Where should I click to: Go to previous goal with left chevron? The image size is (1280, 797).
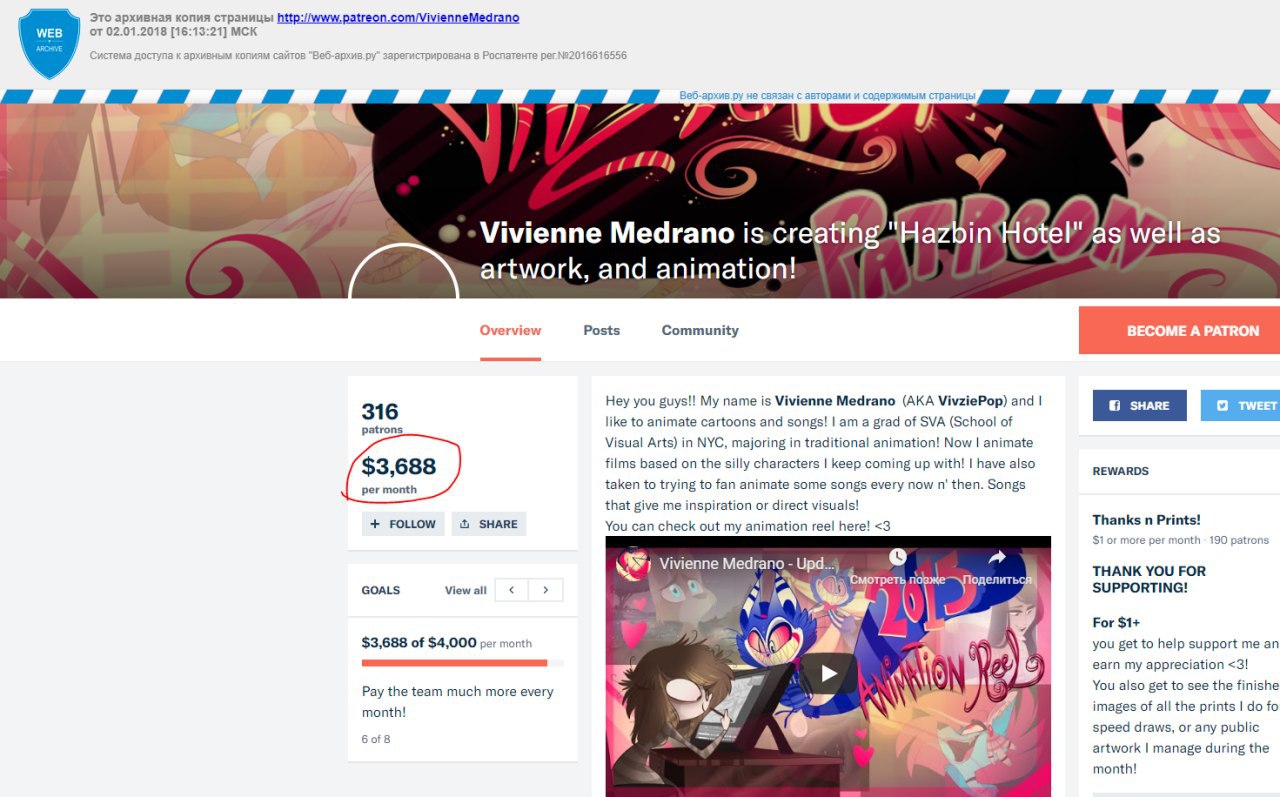pyautogui.click(x=512, y=590)
